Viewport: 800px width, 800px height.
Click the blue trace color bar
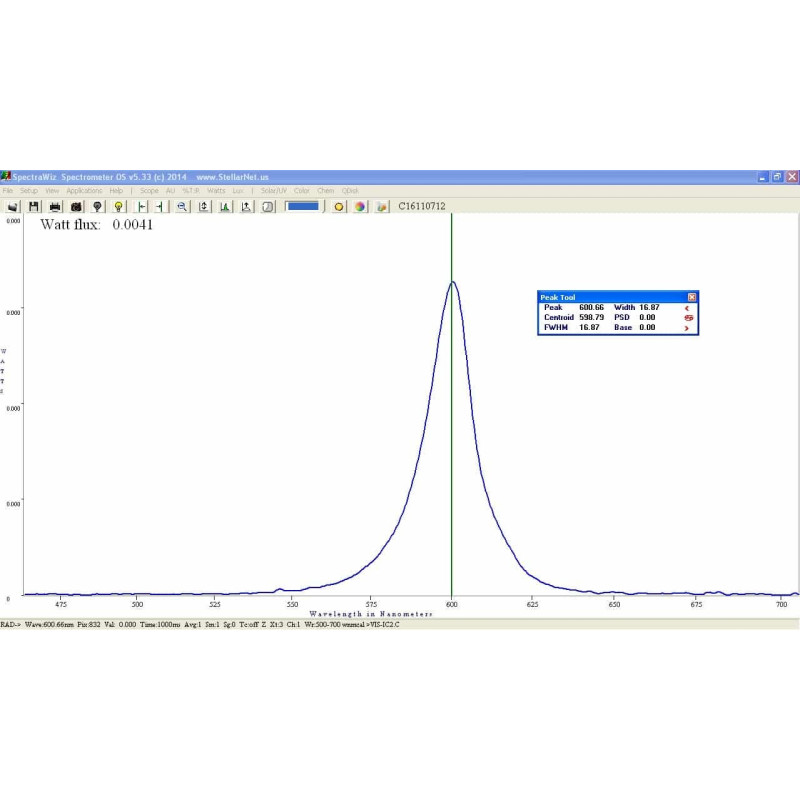(x=302, y=206)
